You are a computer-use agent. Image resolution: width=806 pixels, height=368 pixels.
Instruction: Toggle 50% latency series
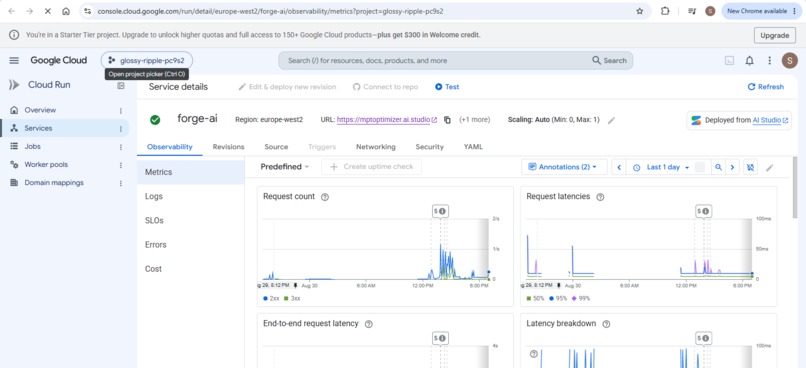(x=536, y=298)
